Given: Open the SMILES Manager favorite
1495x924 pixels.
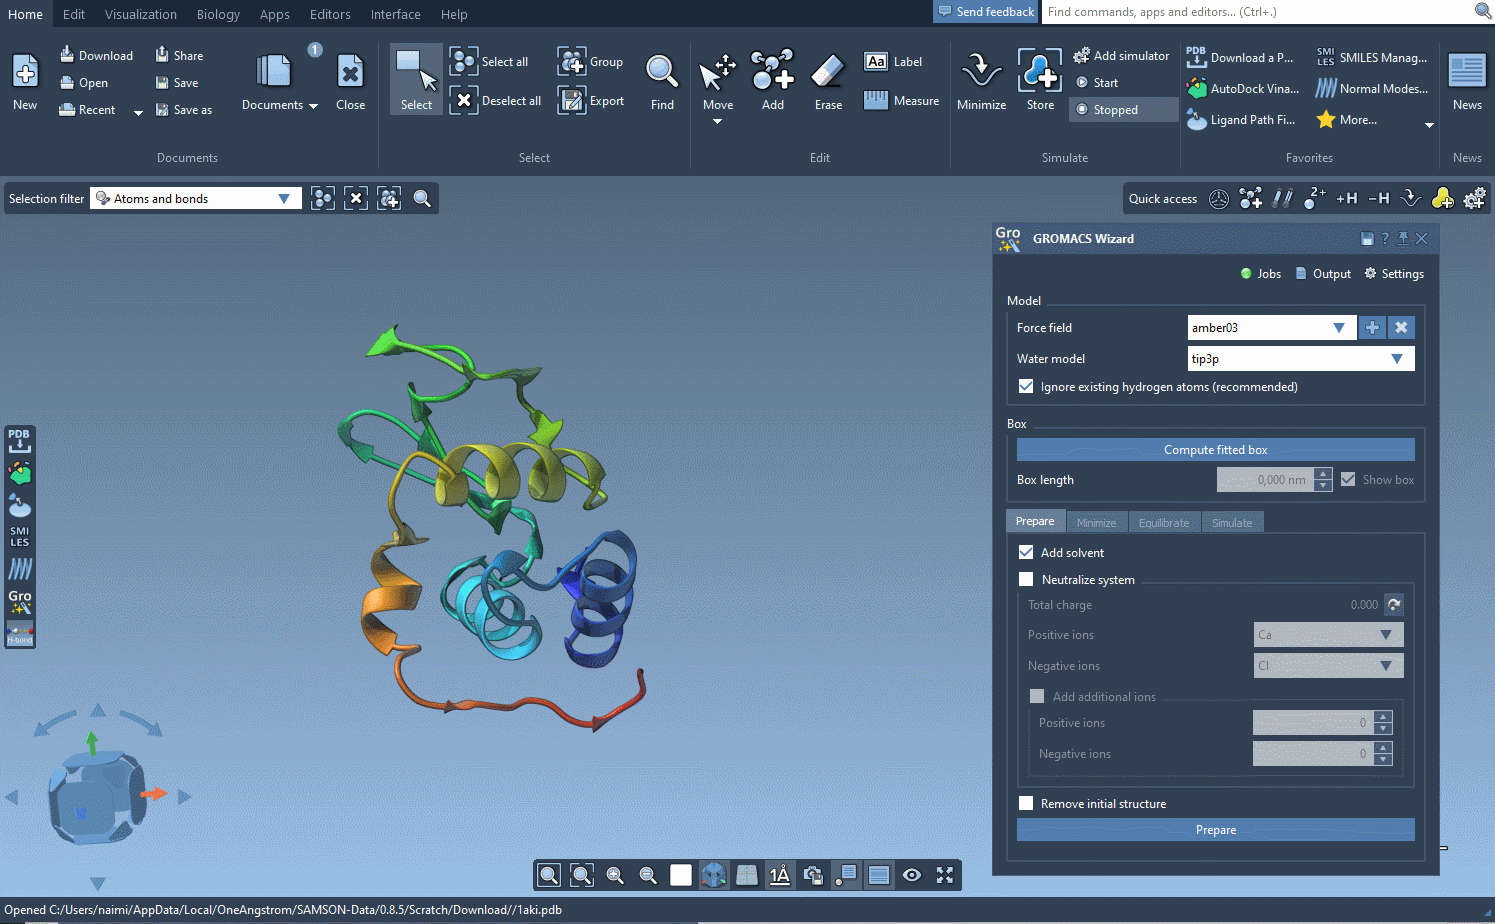Looking at the screenshot, I should click(1371, 58).
